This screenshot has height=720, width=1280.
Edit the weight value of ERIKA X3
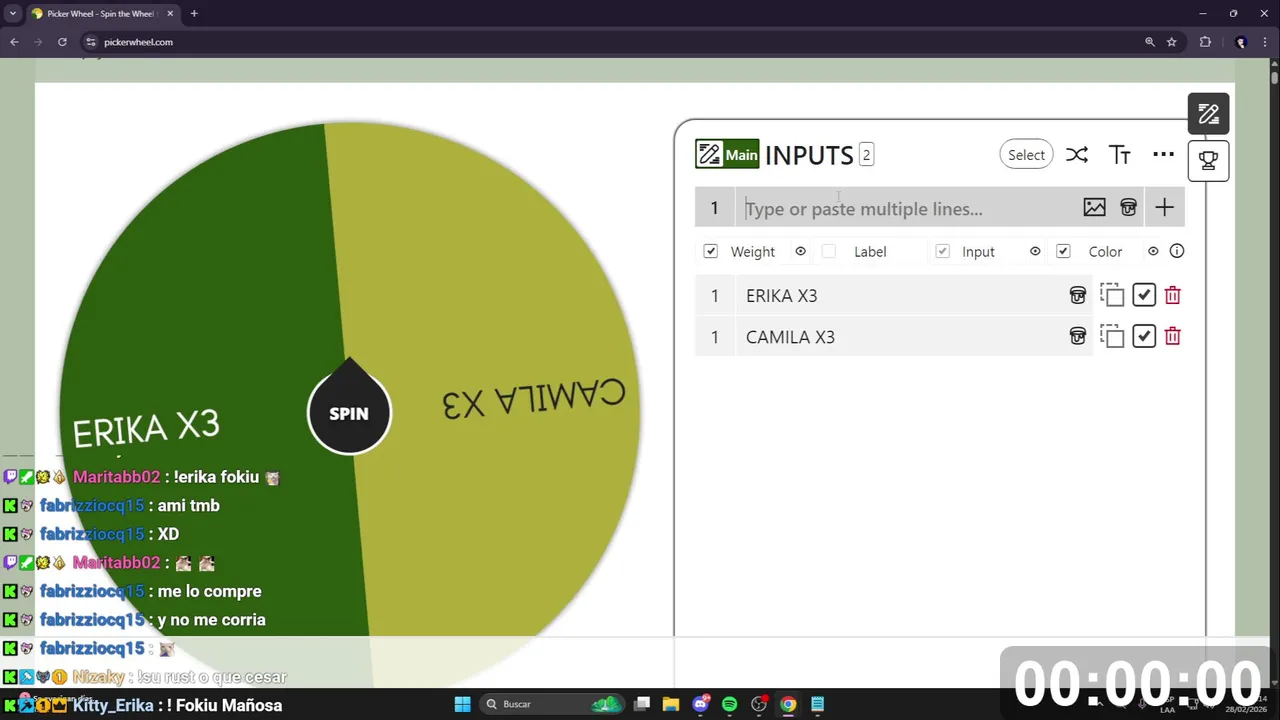pyautogui.click(x=714, y=295)
